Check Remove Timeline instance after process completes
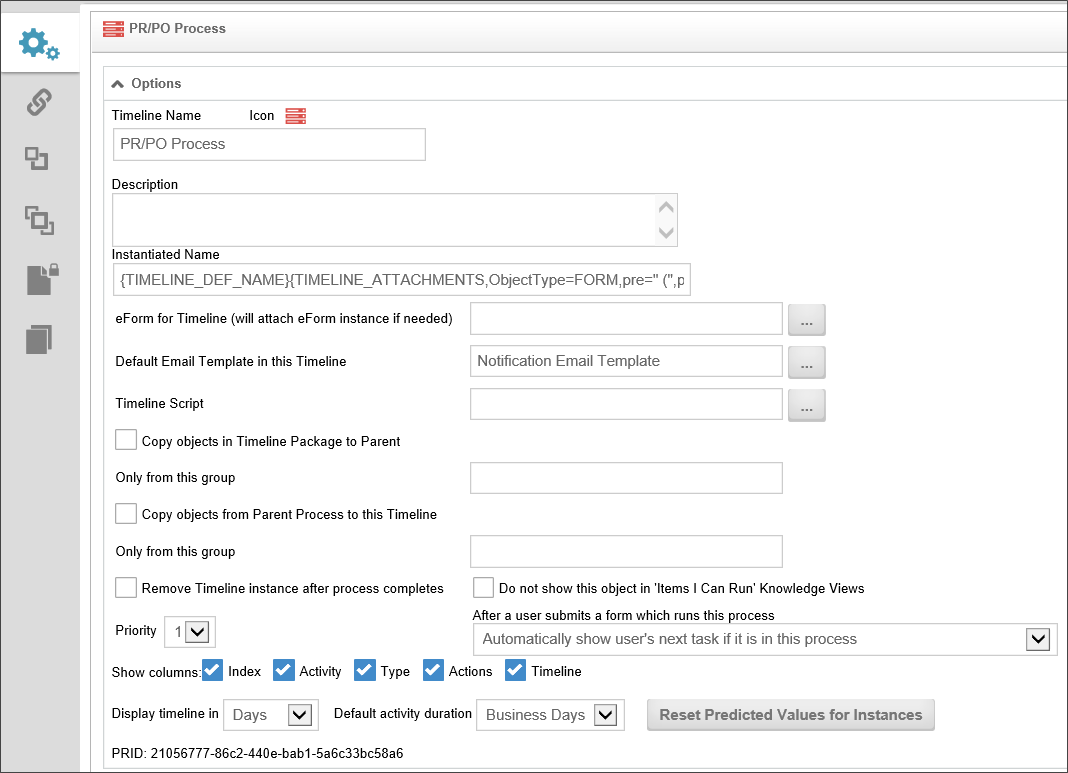Screen dimensions: 1068x773 [x=126, y=587]
